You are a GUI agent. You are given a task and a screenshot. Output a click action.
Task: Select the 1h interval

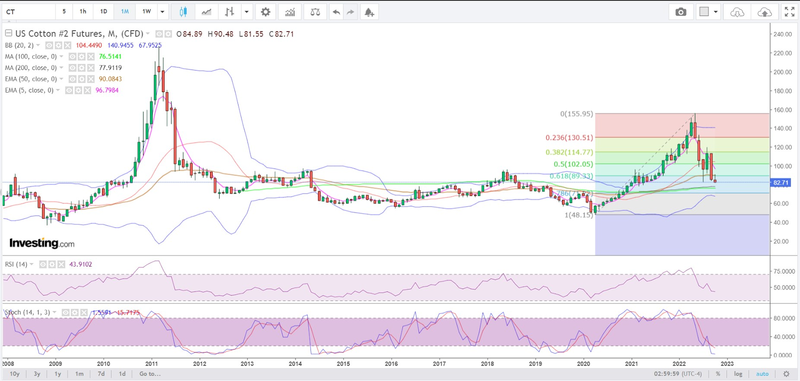pos(83,11)
